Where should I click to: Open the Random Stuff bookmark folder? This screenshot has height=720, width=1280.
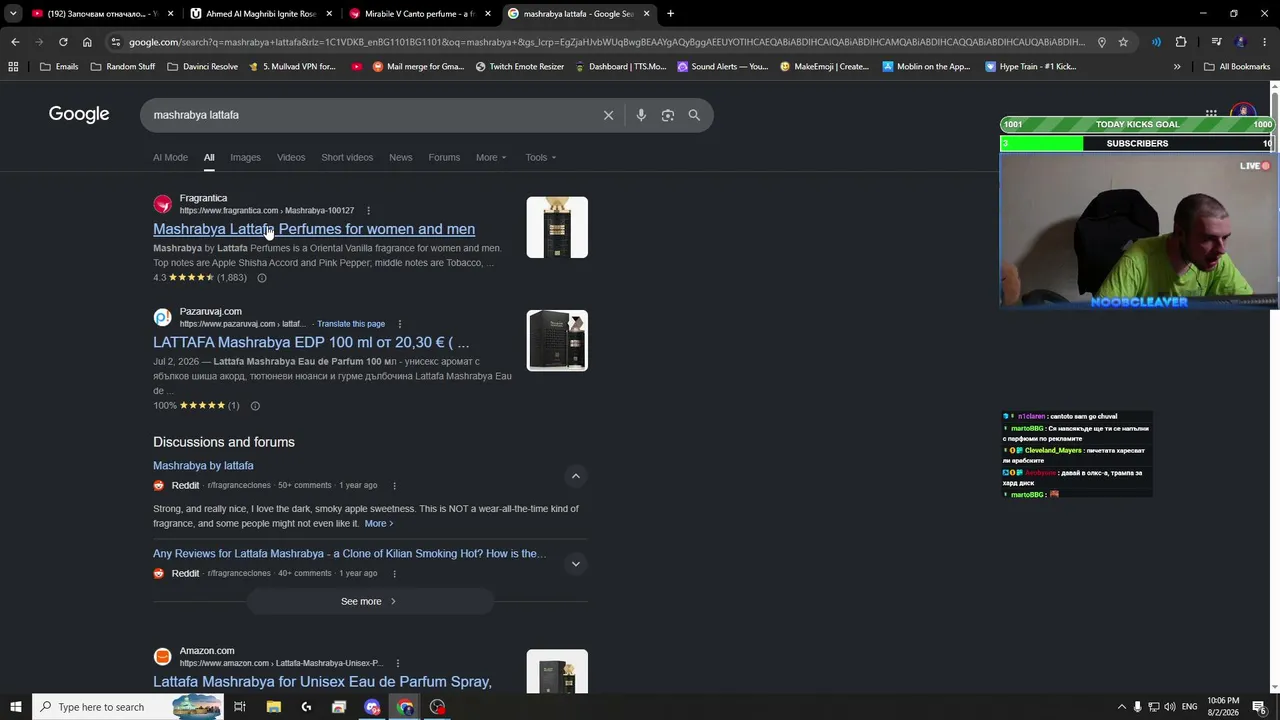pos(123,67)
